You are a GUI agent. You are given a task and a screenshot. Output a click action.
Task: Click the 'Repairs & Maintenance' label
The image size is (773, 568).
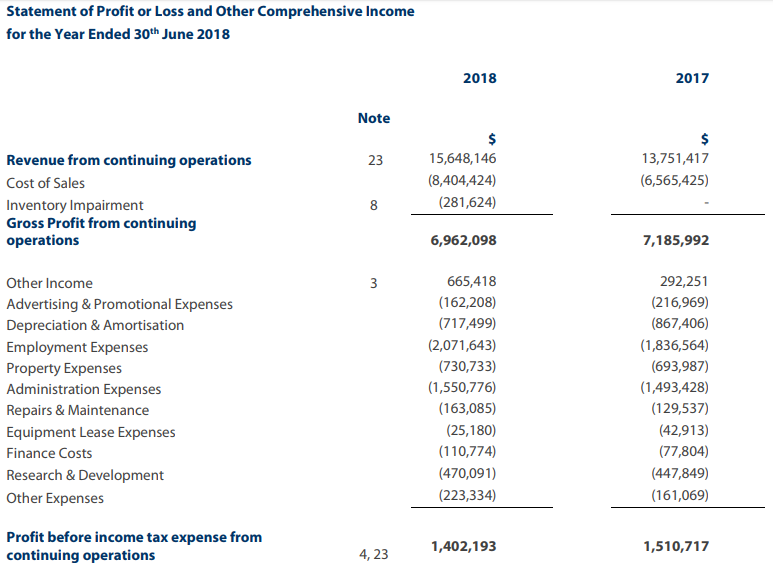point(77,411)
